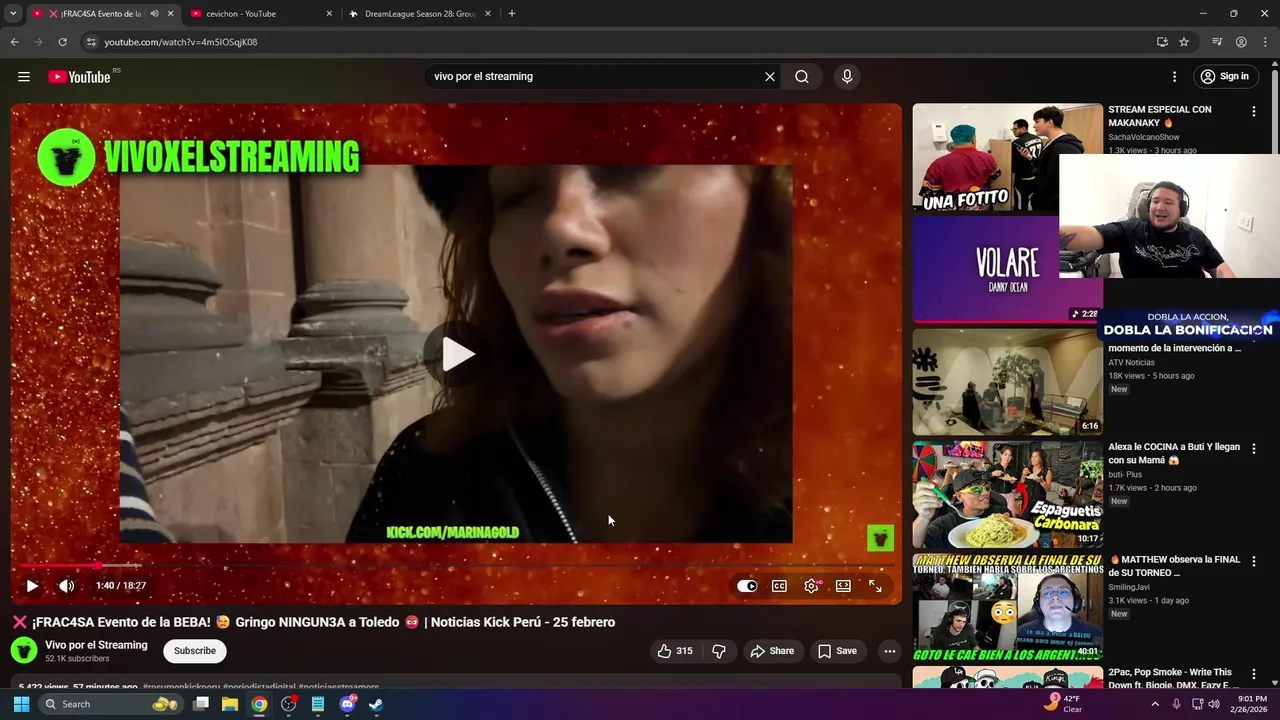Save video to a playlist
Image resolution: width=1280 pixels, height=720 pixels.
coord(837,651)
